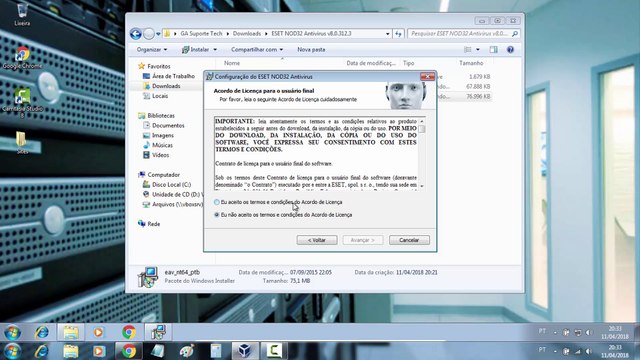Sort by the Tipo column header
Screen dimensions: 640x360
409,63
